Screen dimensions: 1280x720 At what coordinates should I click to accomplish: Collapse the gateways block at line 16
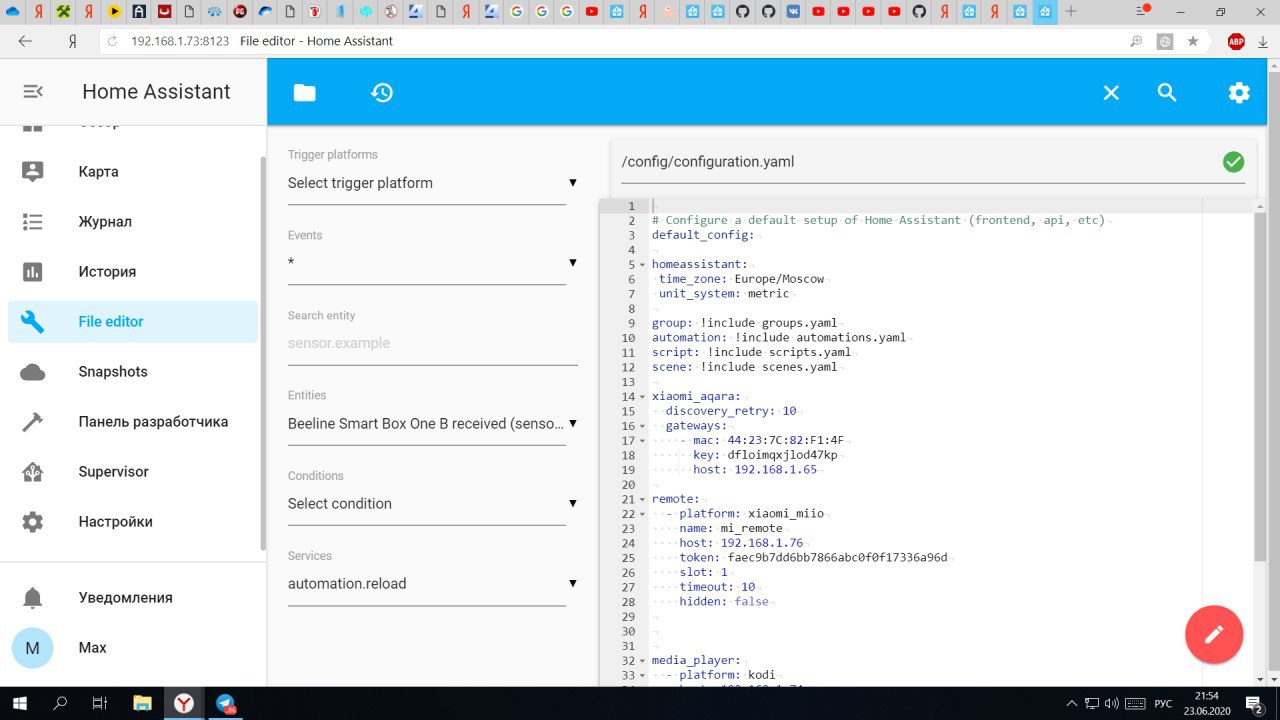point(642,426)
